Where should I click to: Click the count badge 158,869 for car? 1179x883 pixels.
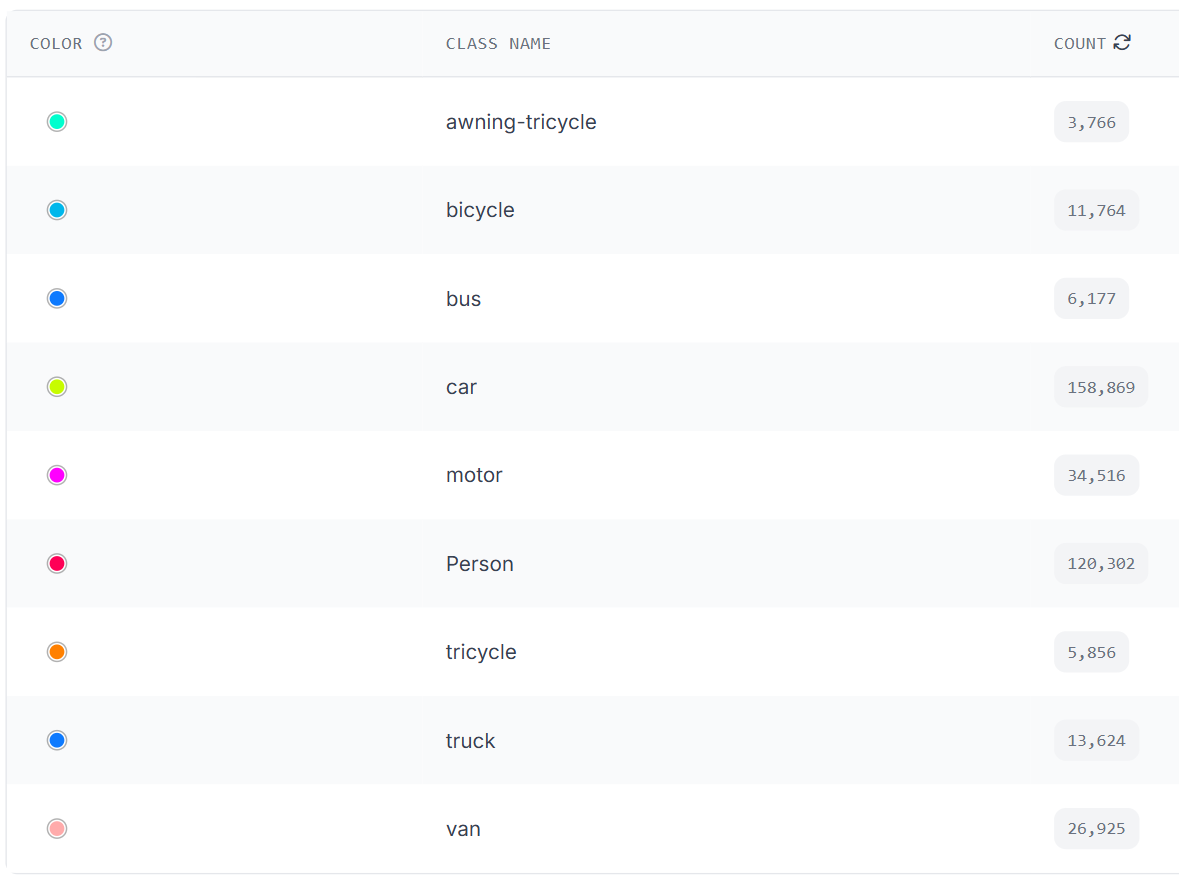tap(1101, 387)
